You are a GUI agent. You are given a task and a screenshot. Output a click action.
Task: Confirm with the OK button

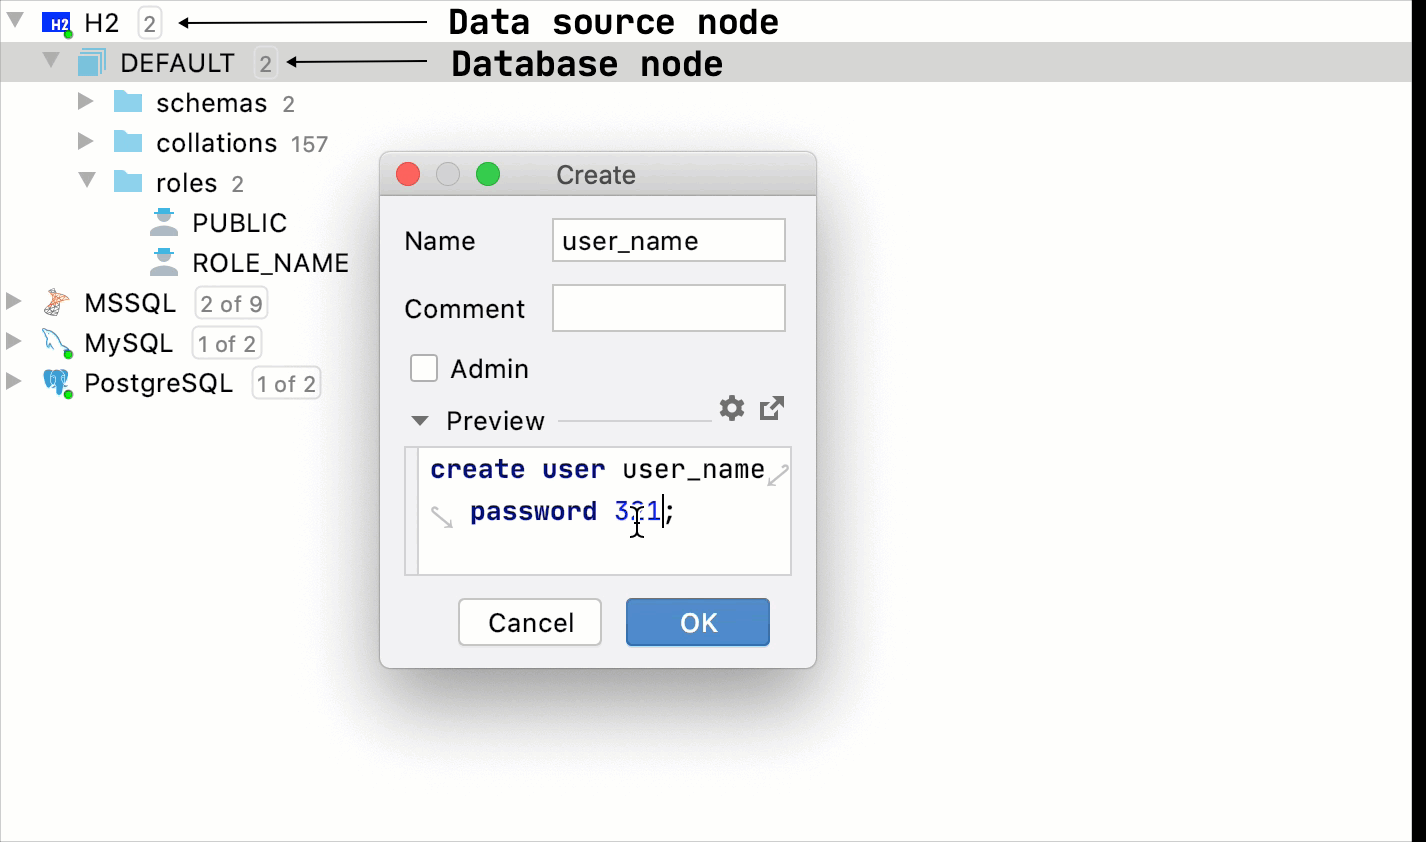[x=698, y=622]
